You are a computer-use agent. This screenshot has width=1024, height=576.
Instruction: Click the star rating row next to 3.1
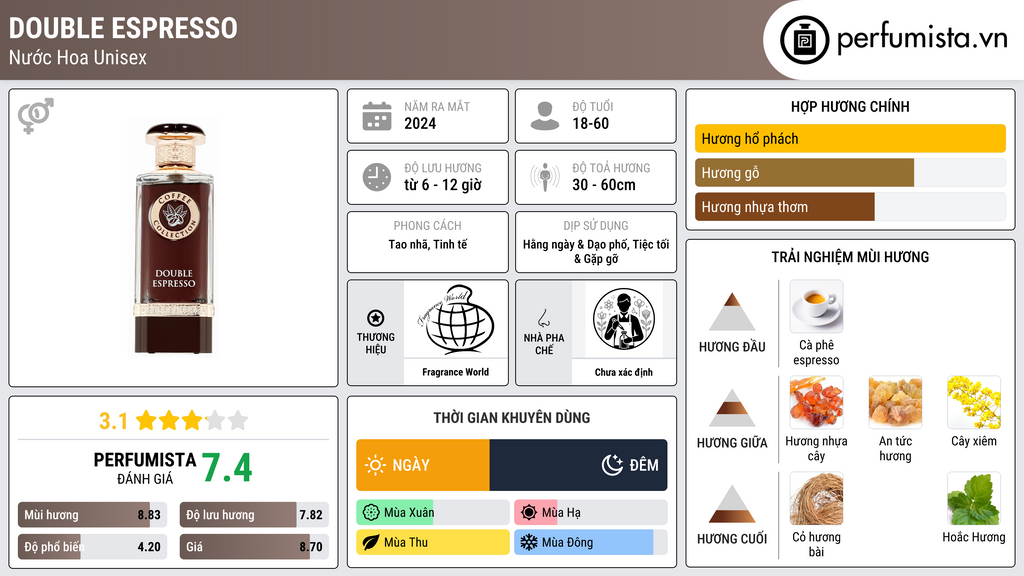click(192, 420)
